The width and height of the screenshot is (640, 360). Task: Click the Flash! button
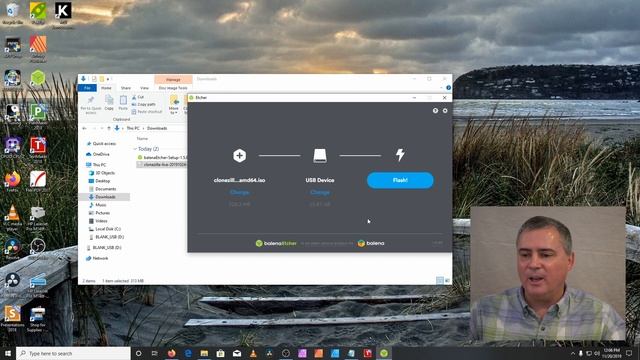coord(400,180)
